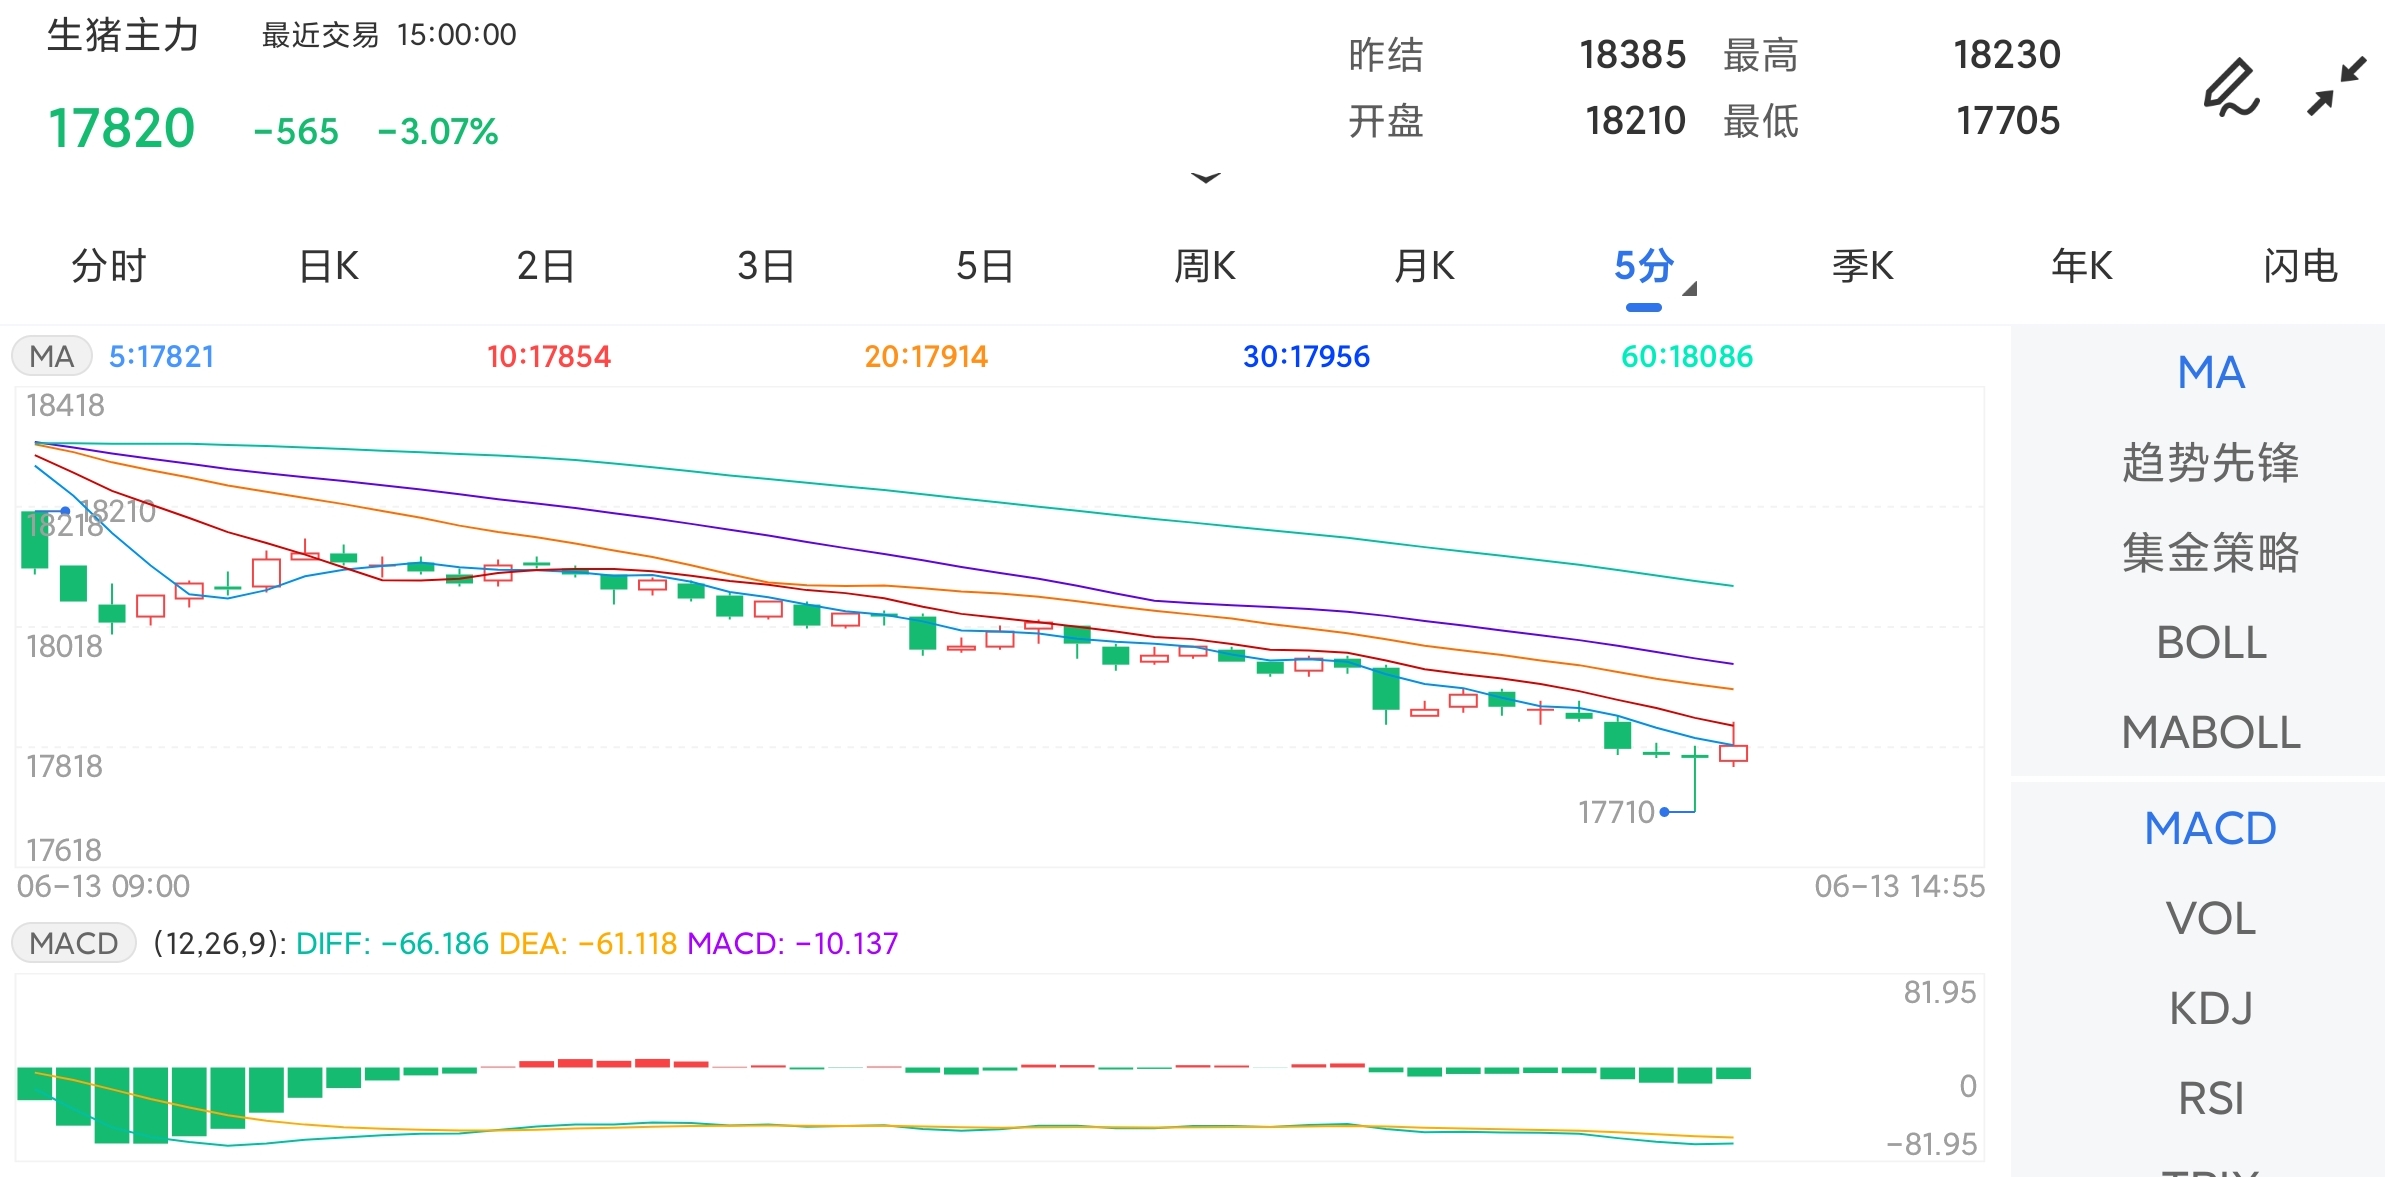Click the MA indicator pill above chart

click(x=52, y=356)
